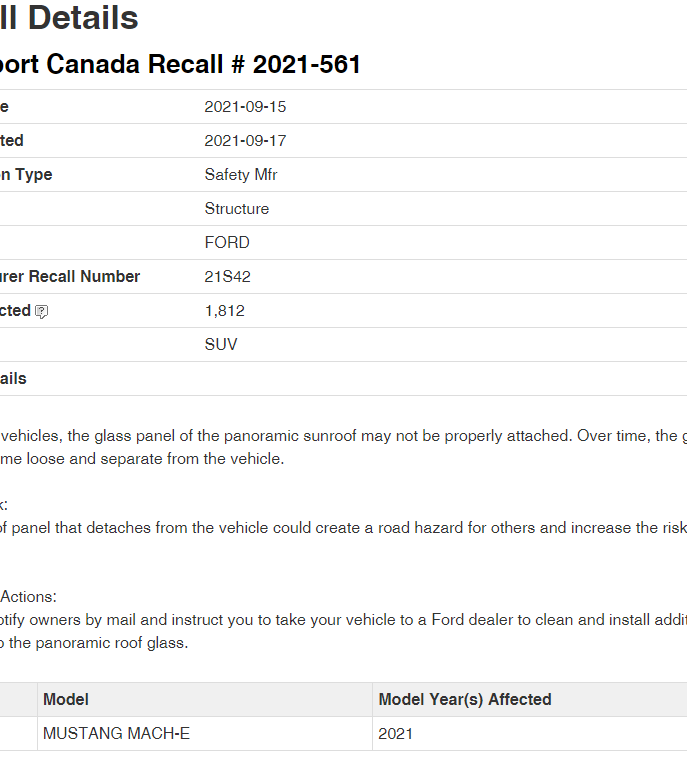Viewport: 687px width, 758px height.
Task: Click the 'FORD' manufacturer value
Action: click(227, 242)
